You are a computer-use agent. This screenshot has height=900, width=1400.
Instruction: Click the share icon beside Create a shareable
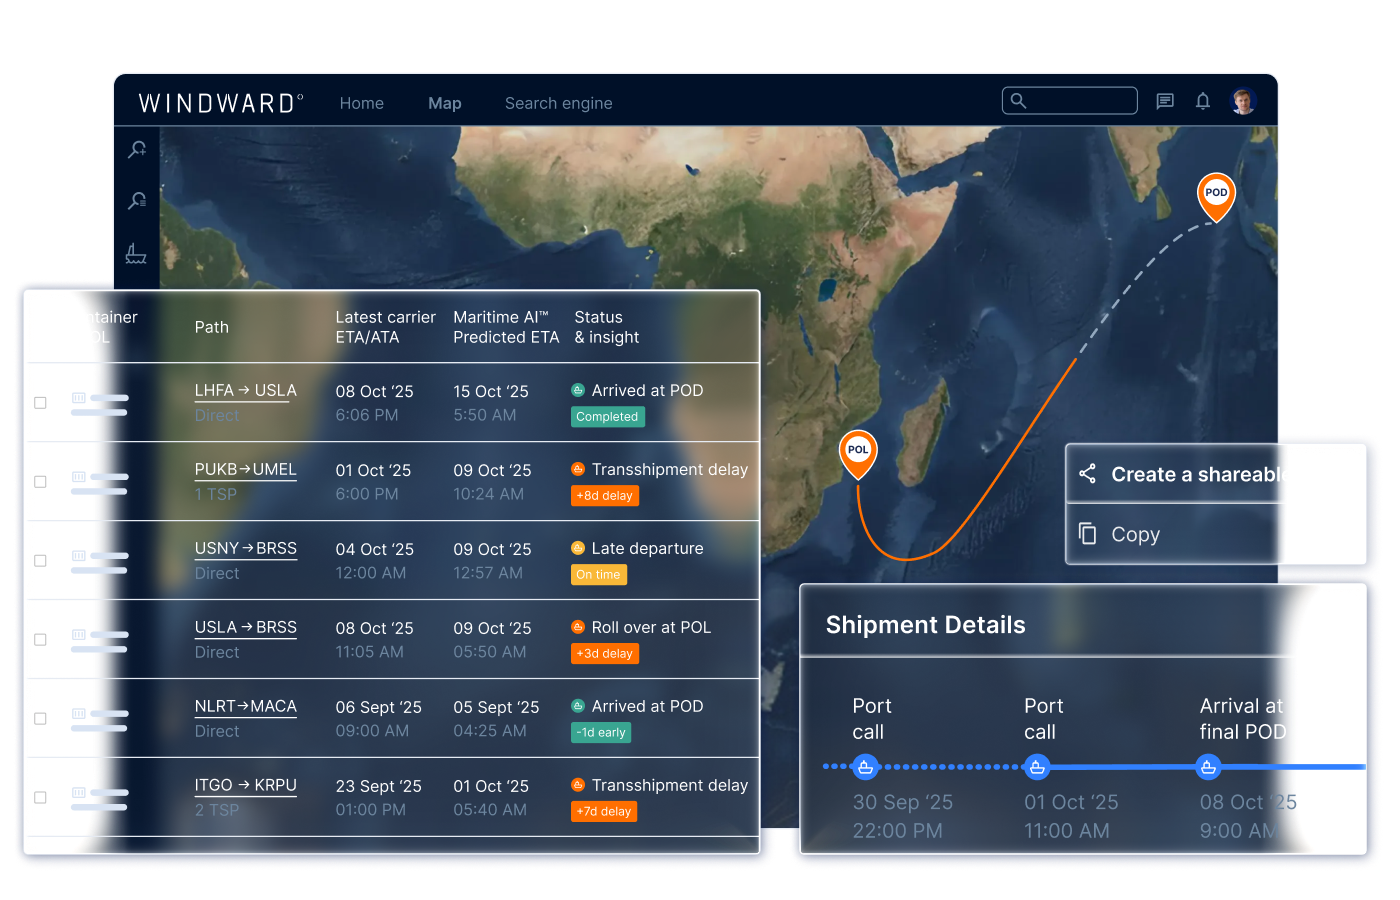coord(1088,474)
